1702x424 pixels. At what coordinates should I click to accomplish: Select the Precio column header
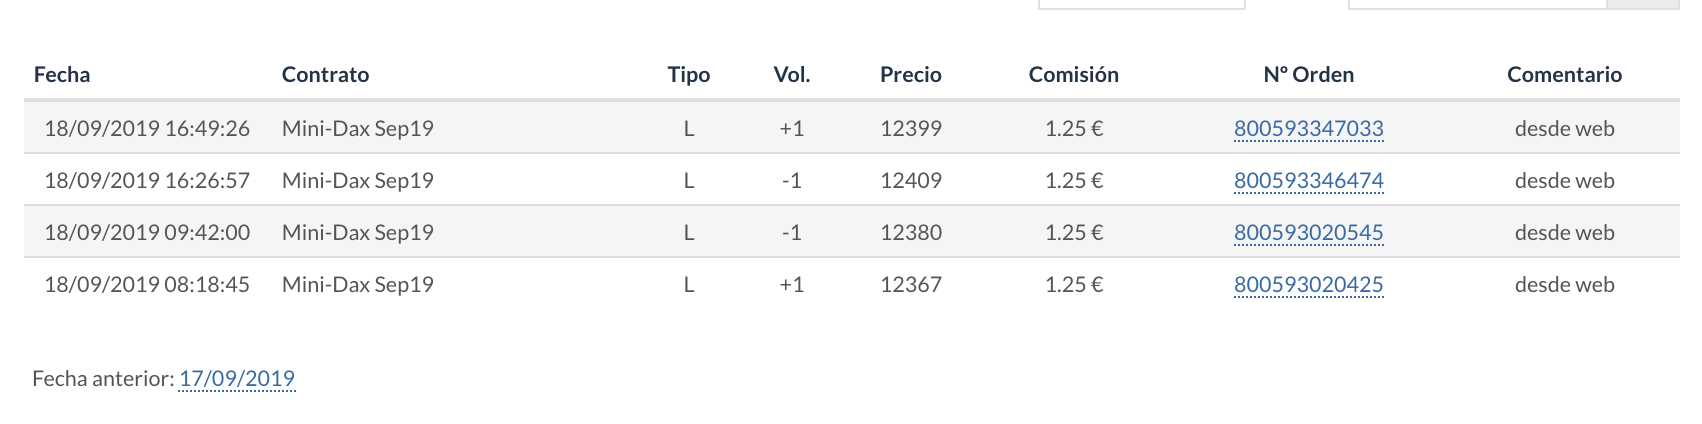coord(910,74)
